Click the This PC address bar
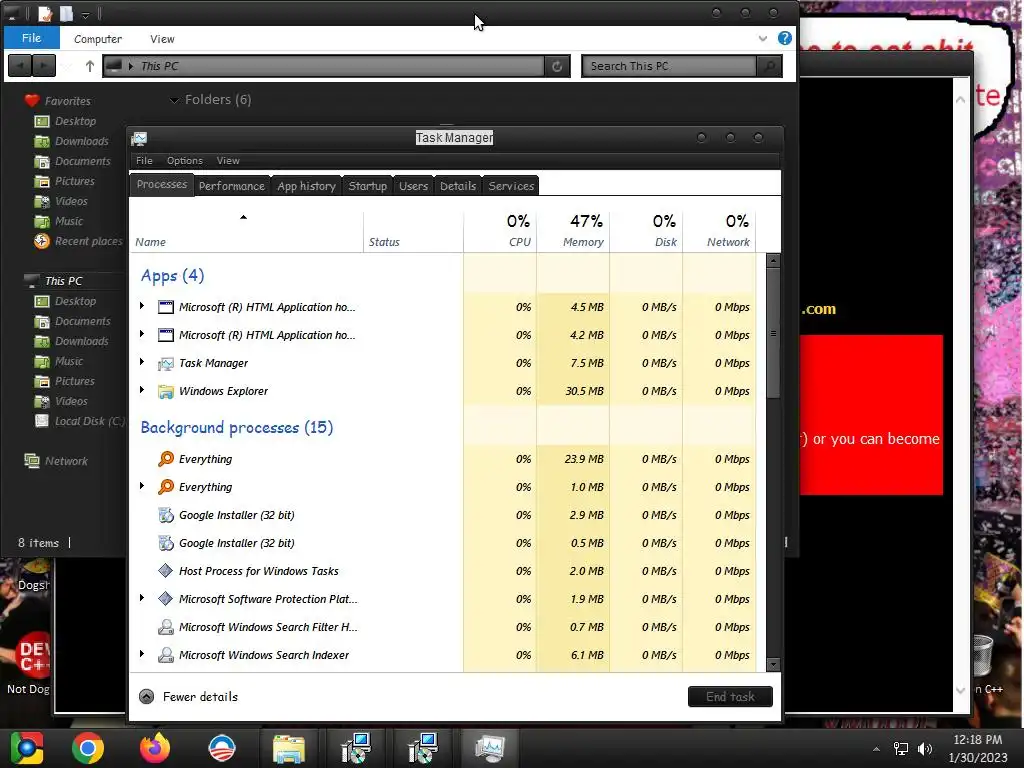The width and height of the screenshot is (1024, 768). 324,66
